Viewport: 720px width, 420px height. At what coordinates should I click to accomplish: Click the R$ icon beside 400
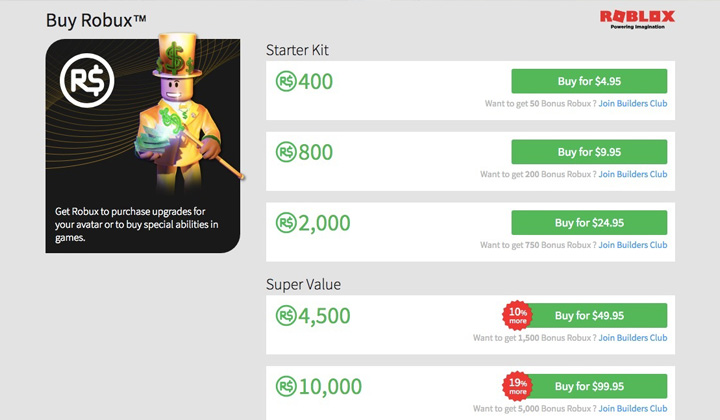286,82
